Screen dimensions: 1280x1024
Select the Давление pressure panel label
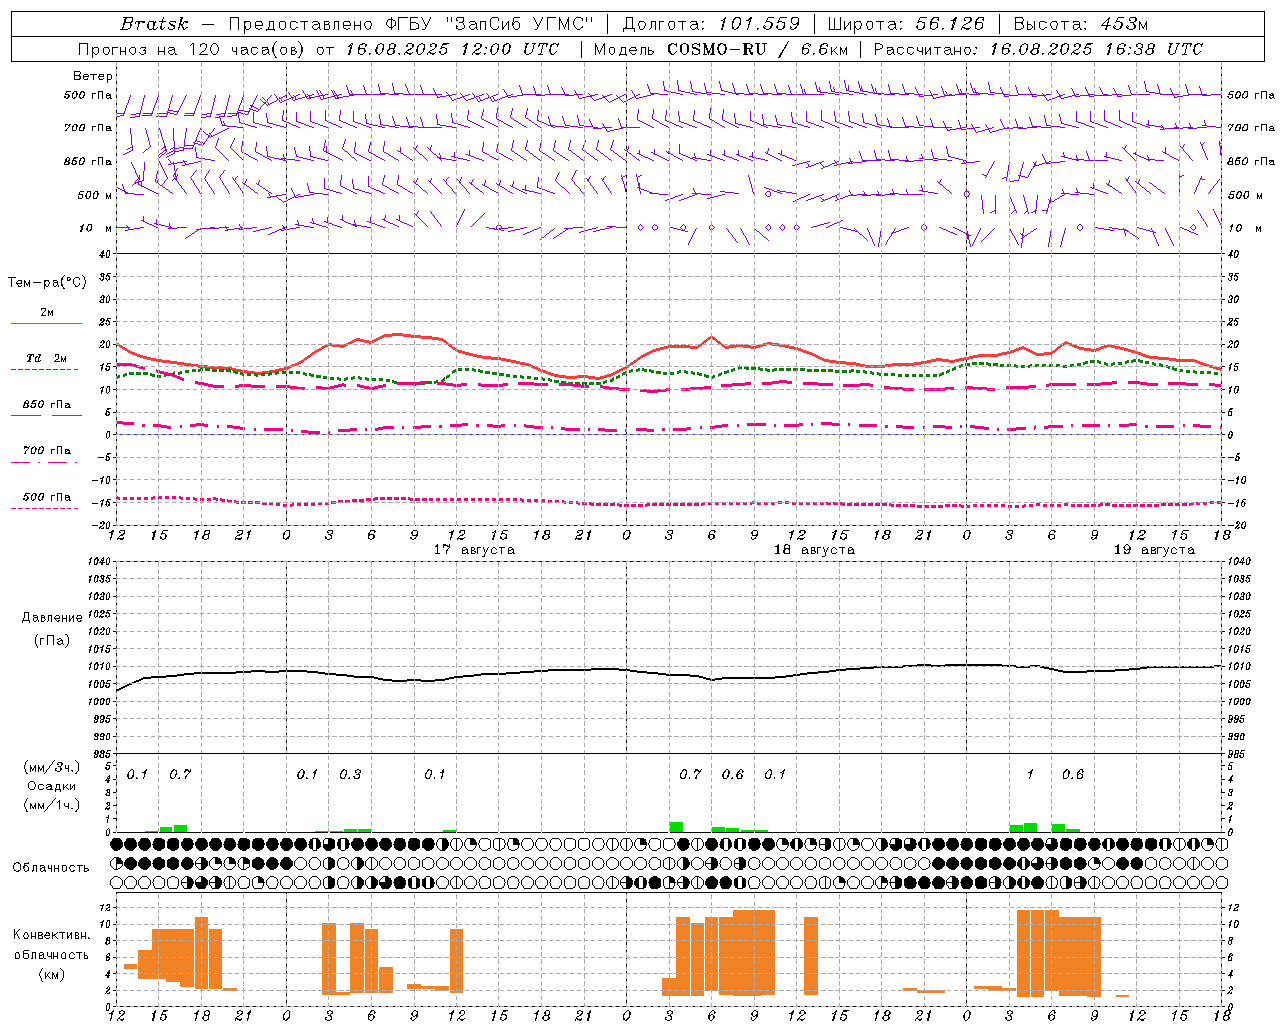52,618
